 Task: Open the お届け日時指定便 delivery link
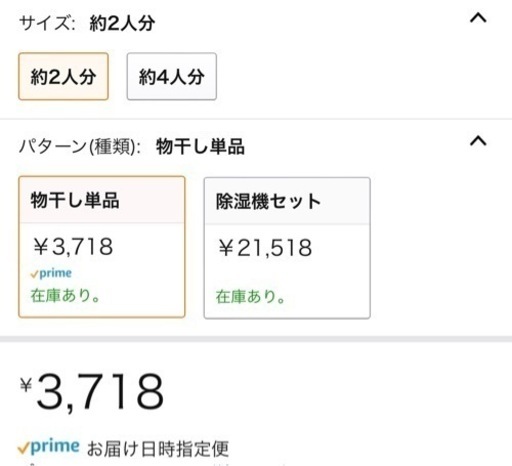158,448
